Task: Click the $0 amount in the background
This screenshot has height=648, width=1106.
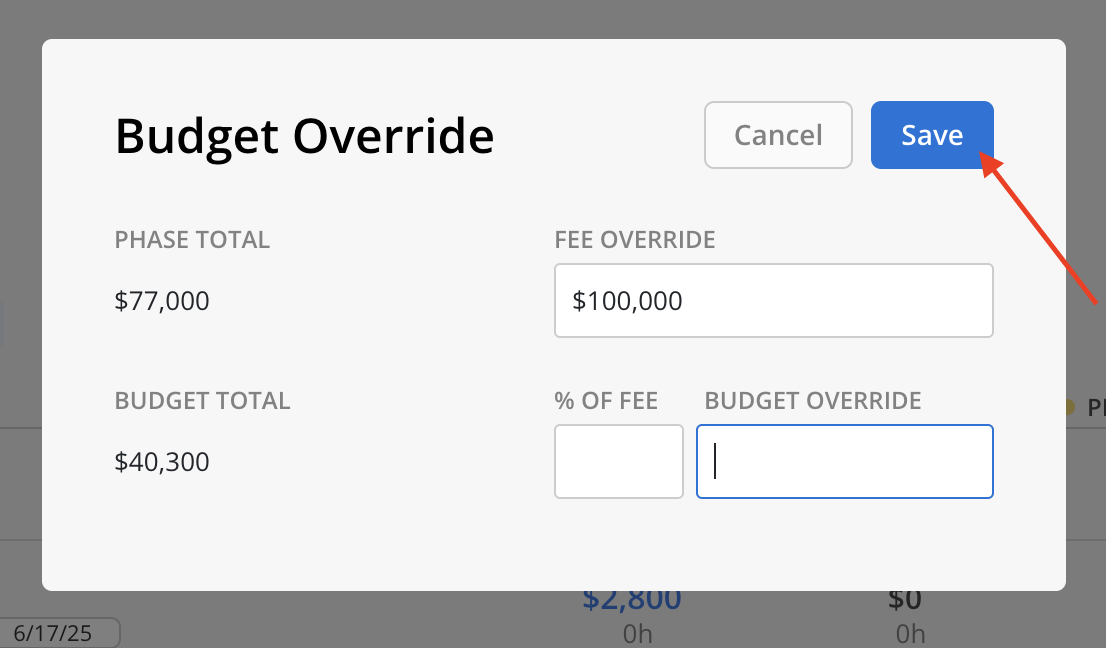Action: (x=905, y=600)
